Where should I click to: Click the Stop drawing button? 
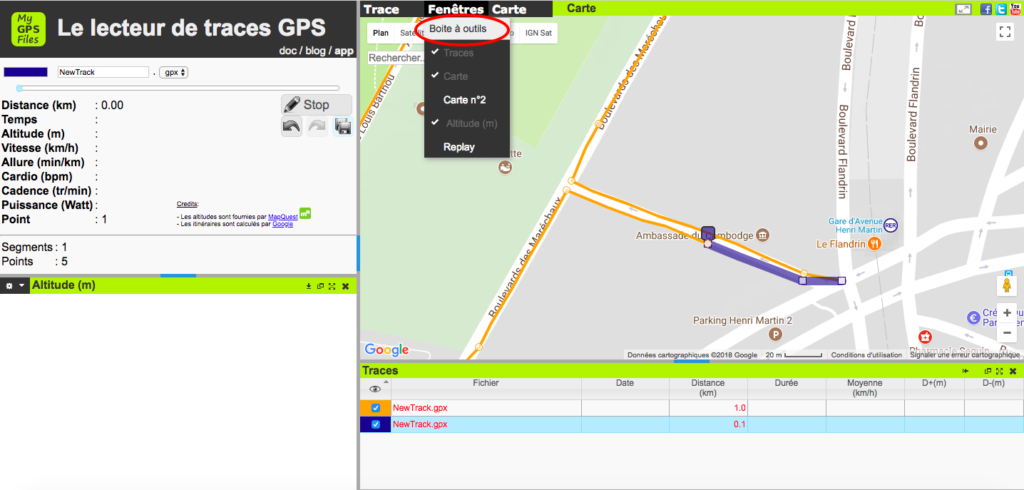tap(317, 105)
